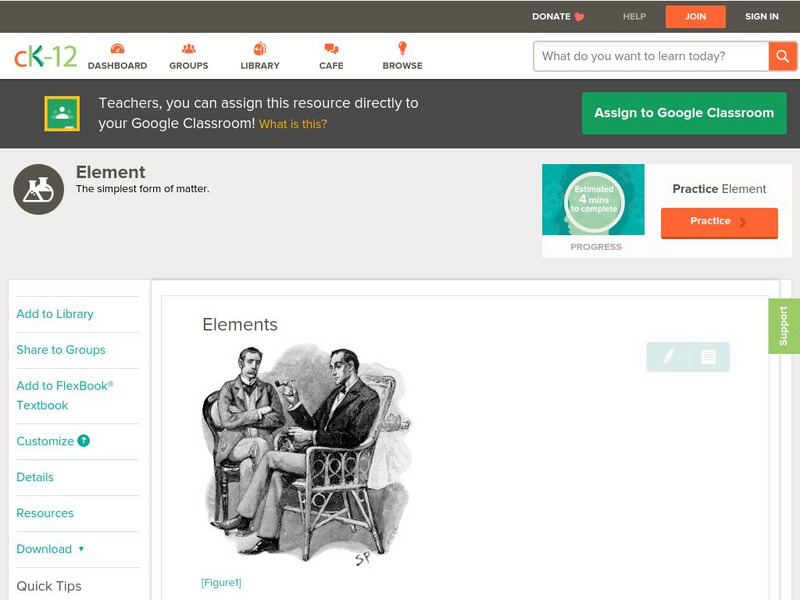The image size is (800, 600).
Task: Click the Sherlock Holmes illustration image
Action: 306,454
